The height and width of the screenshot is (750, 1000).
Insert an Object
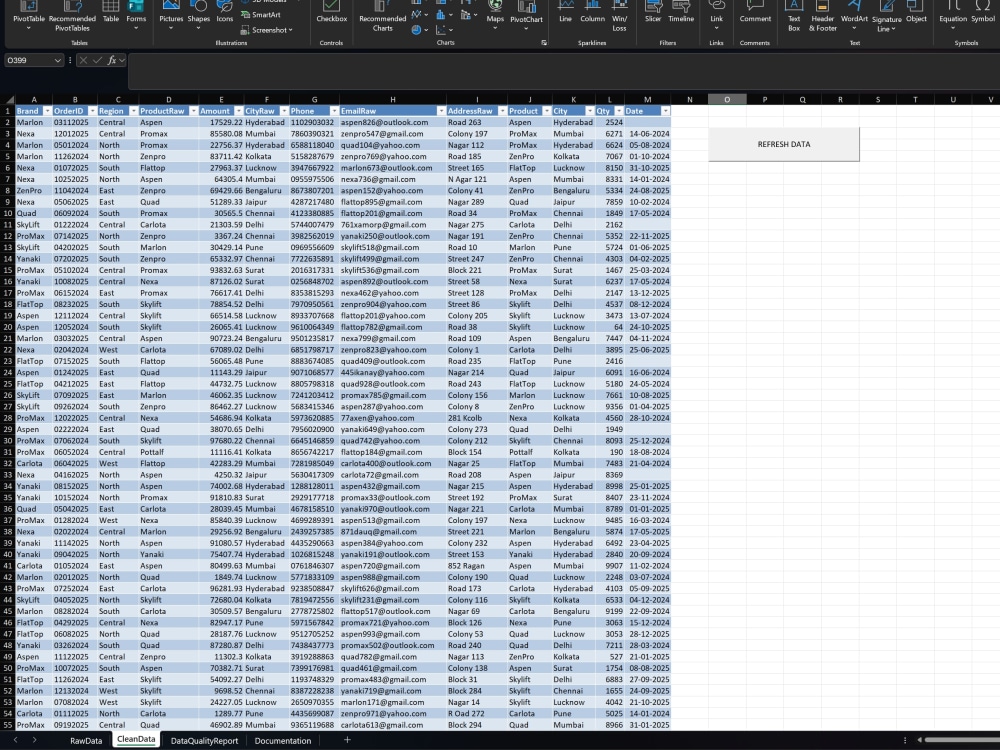point(916,12)
